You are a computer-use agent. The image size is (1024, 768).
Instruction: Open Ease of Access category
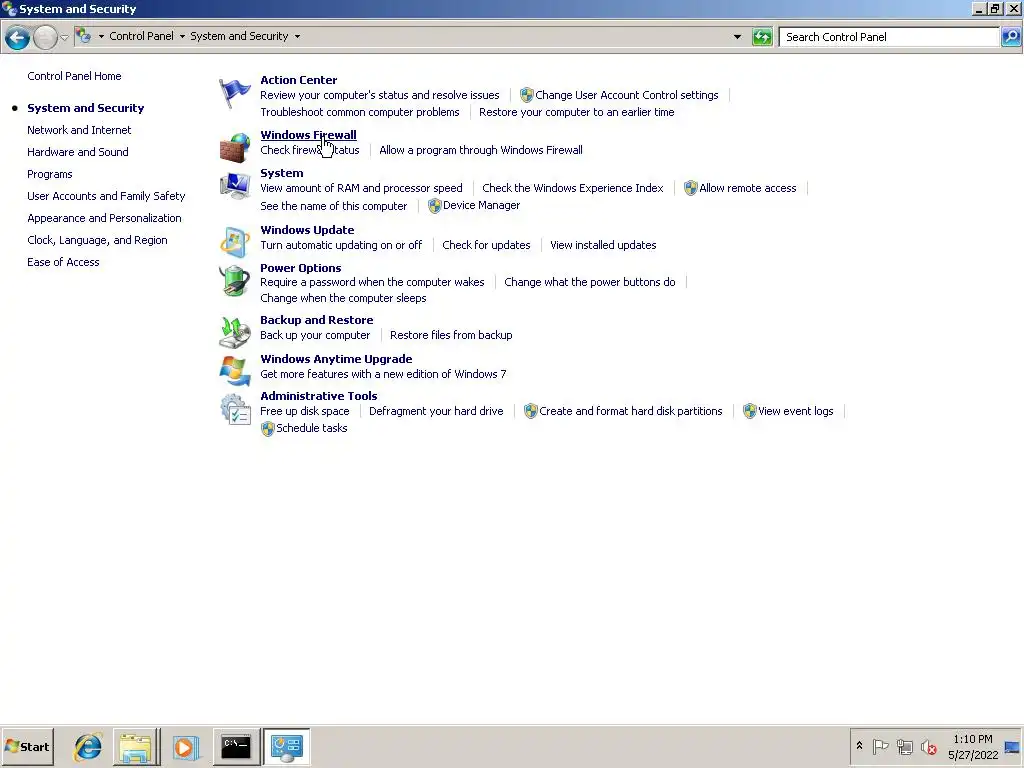tap(63, 262)
